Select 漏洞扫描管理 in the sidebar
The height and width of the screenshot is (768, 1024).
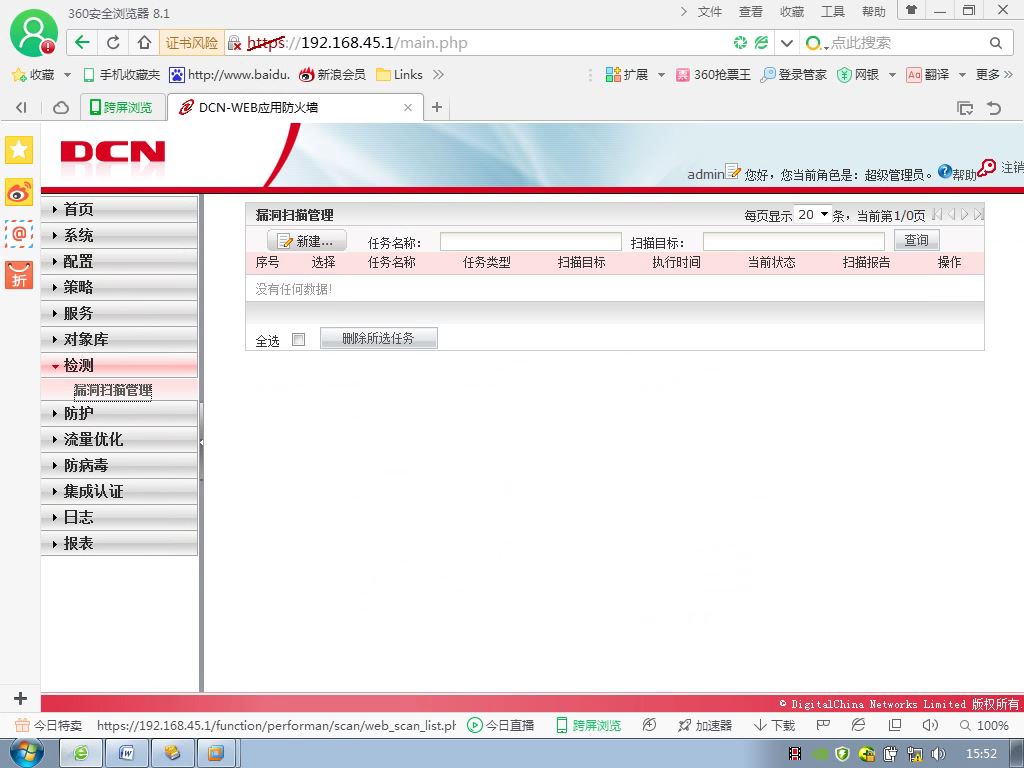pyautogui.click(x=112, y=390)
